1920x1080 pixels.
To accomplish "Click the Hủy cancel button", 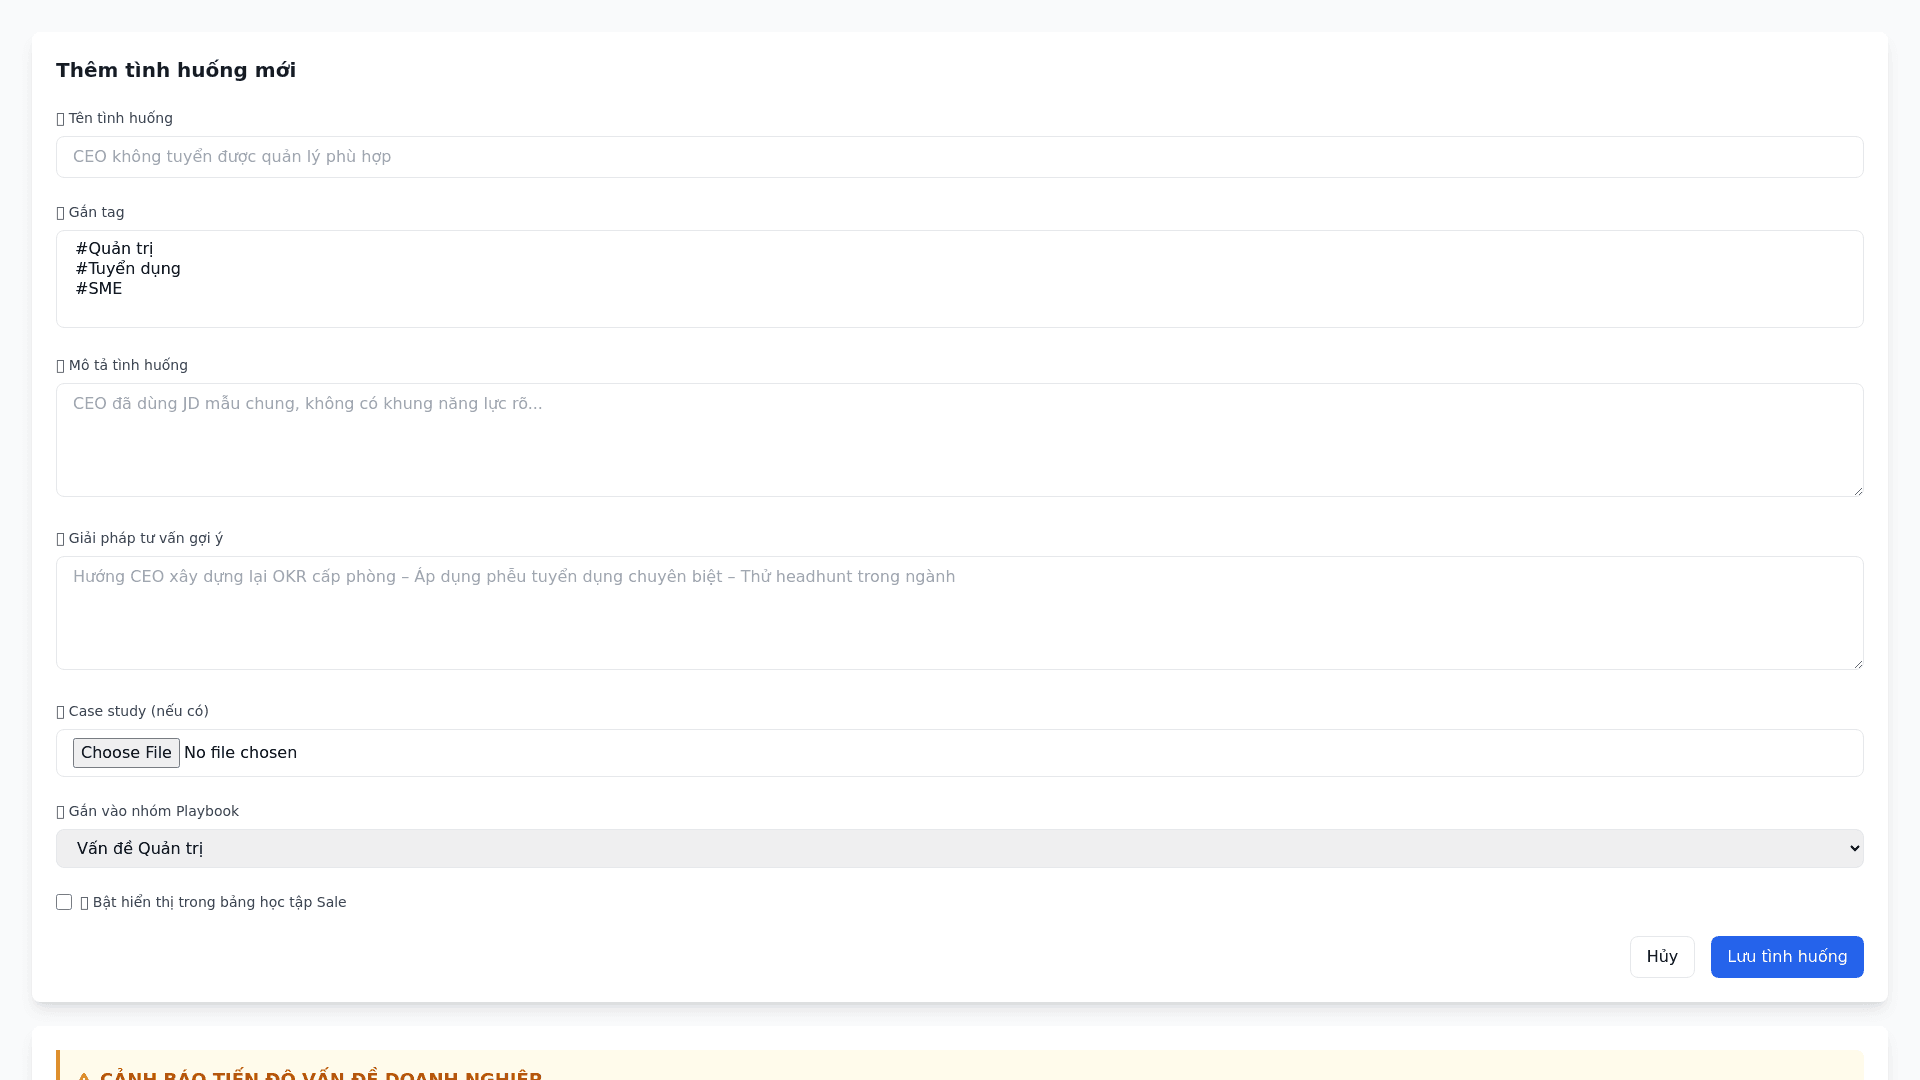I will point(1661,957).
